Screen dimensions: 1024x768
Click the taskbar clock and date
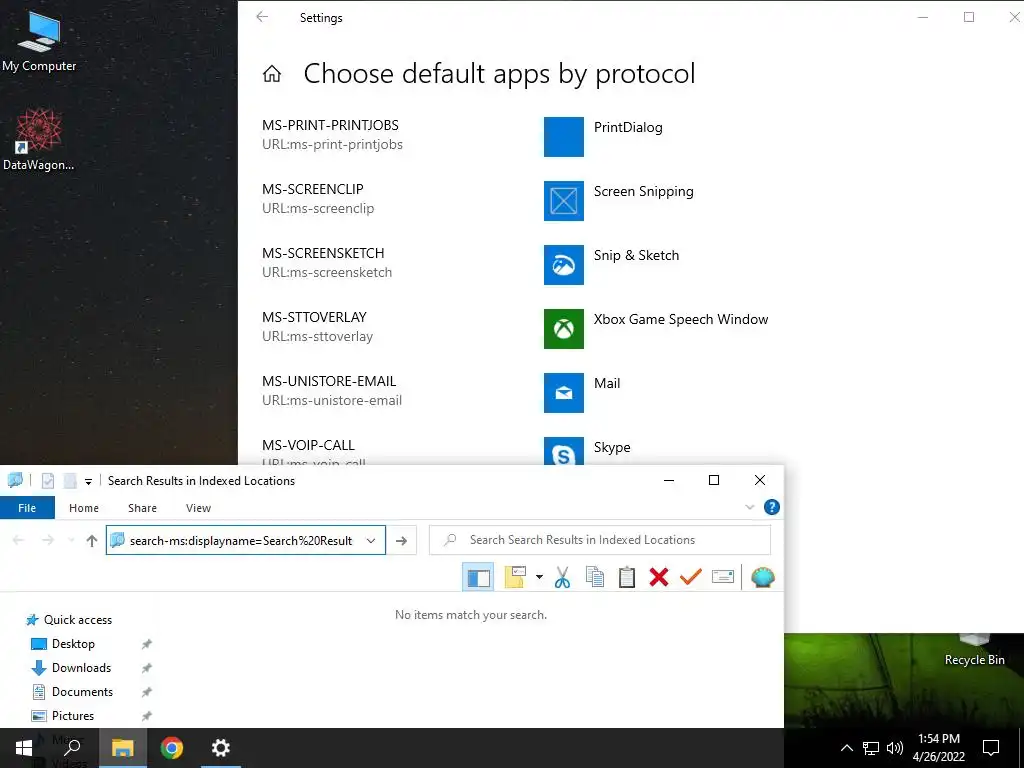(938, 748)
